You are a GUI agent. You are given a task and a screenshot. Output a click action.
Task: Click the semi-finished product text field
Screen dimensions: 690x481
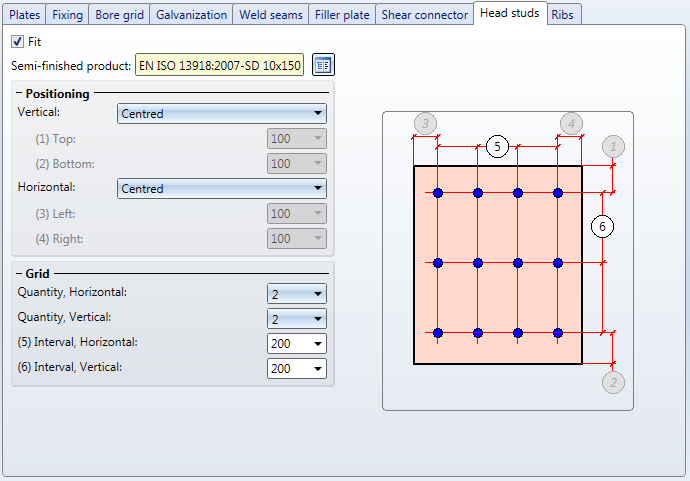[220, 66]
